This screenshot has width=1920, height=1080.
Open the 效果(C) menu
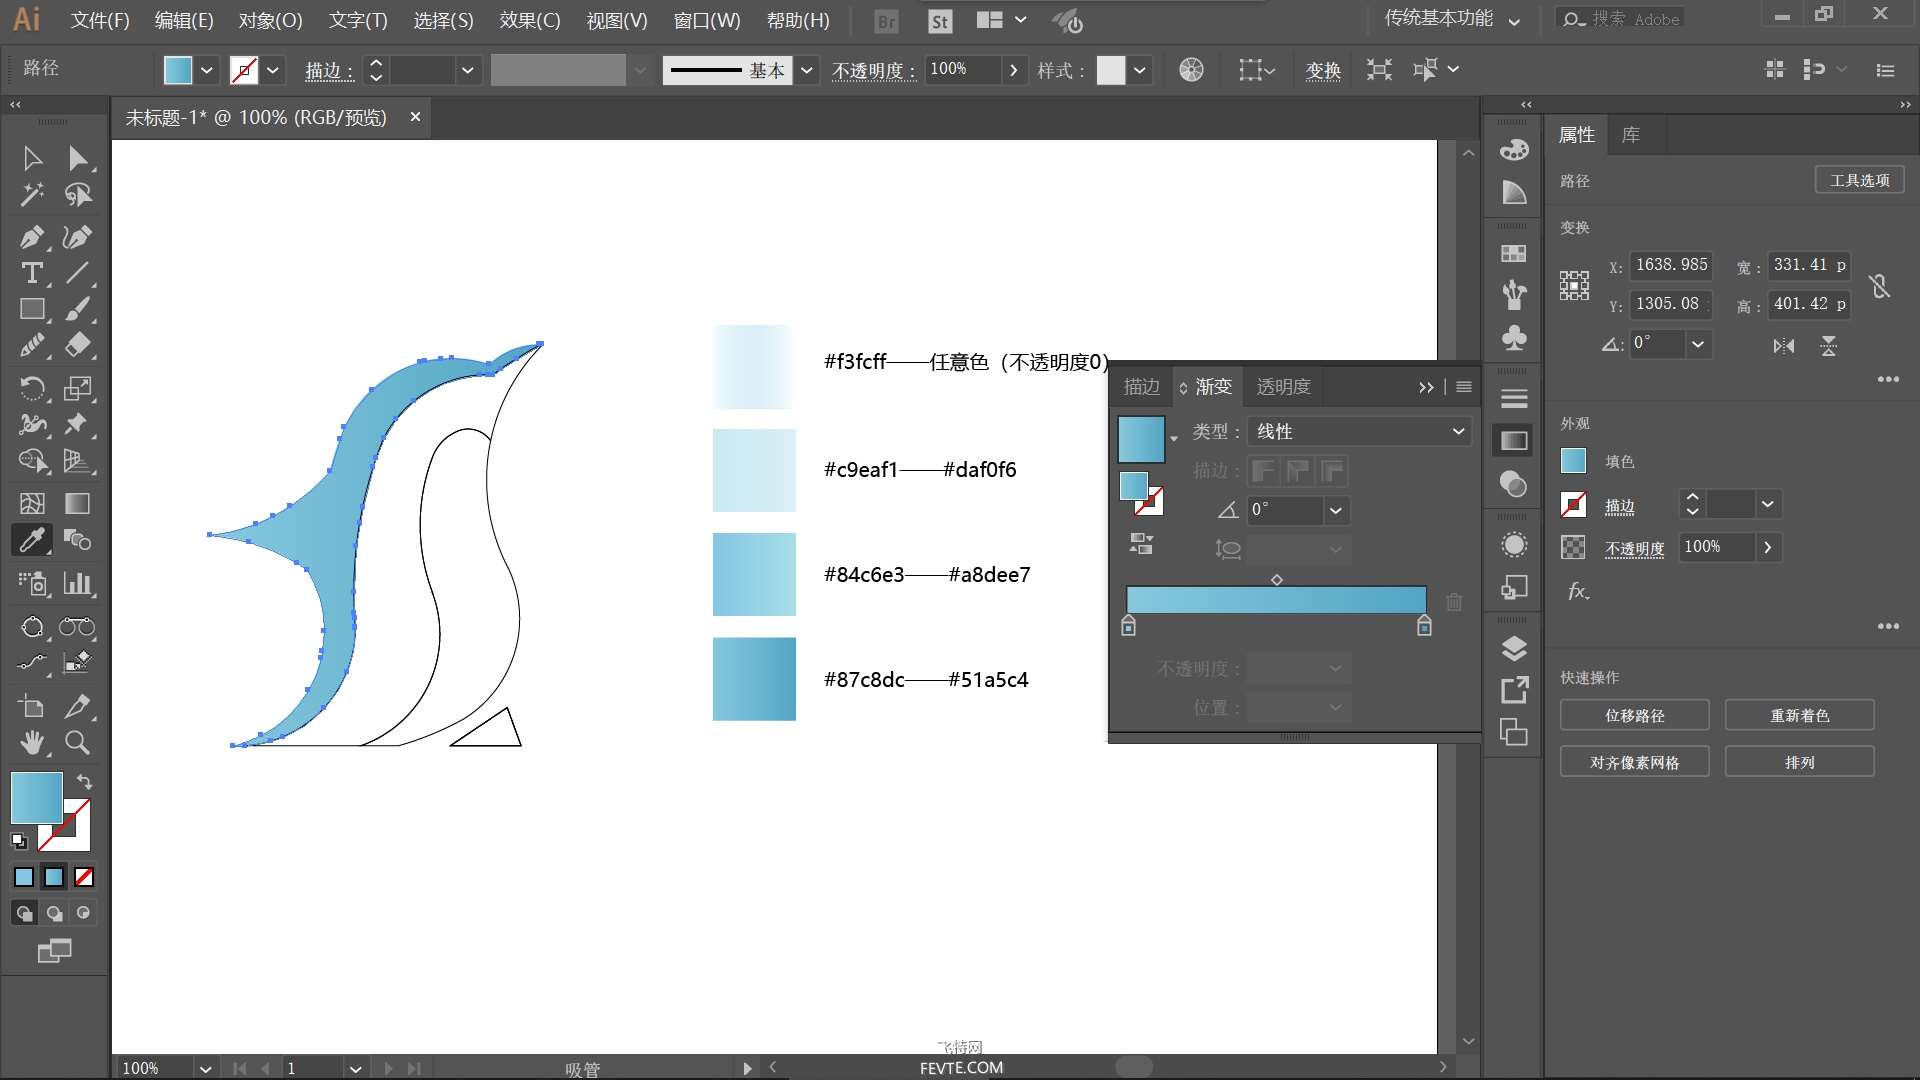click(x=530, y=20)
